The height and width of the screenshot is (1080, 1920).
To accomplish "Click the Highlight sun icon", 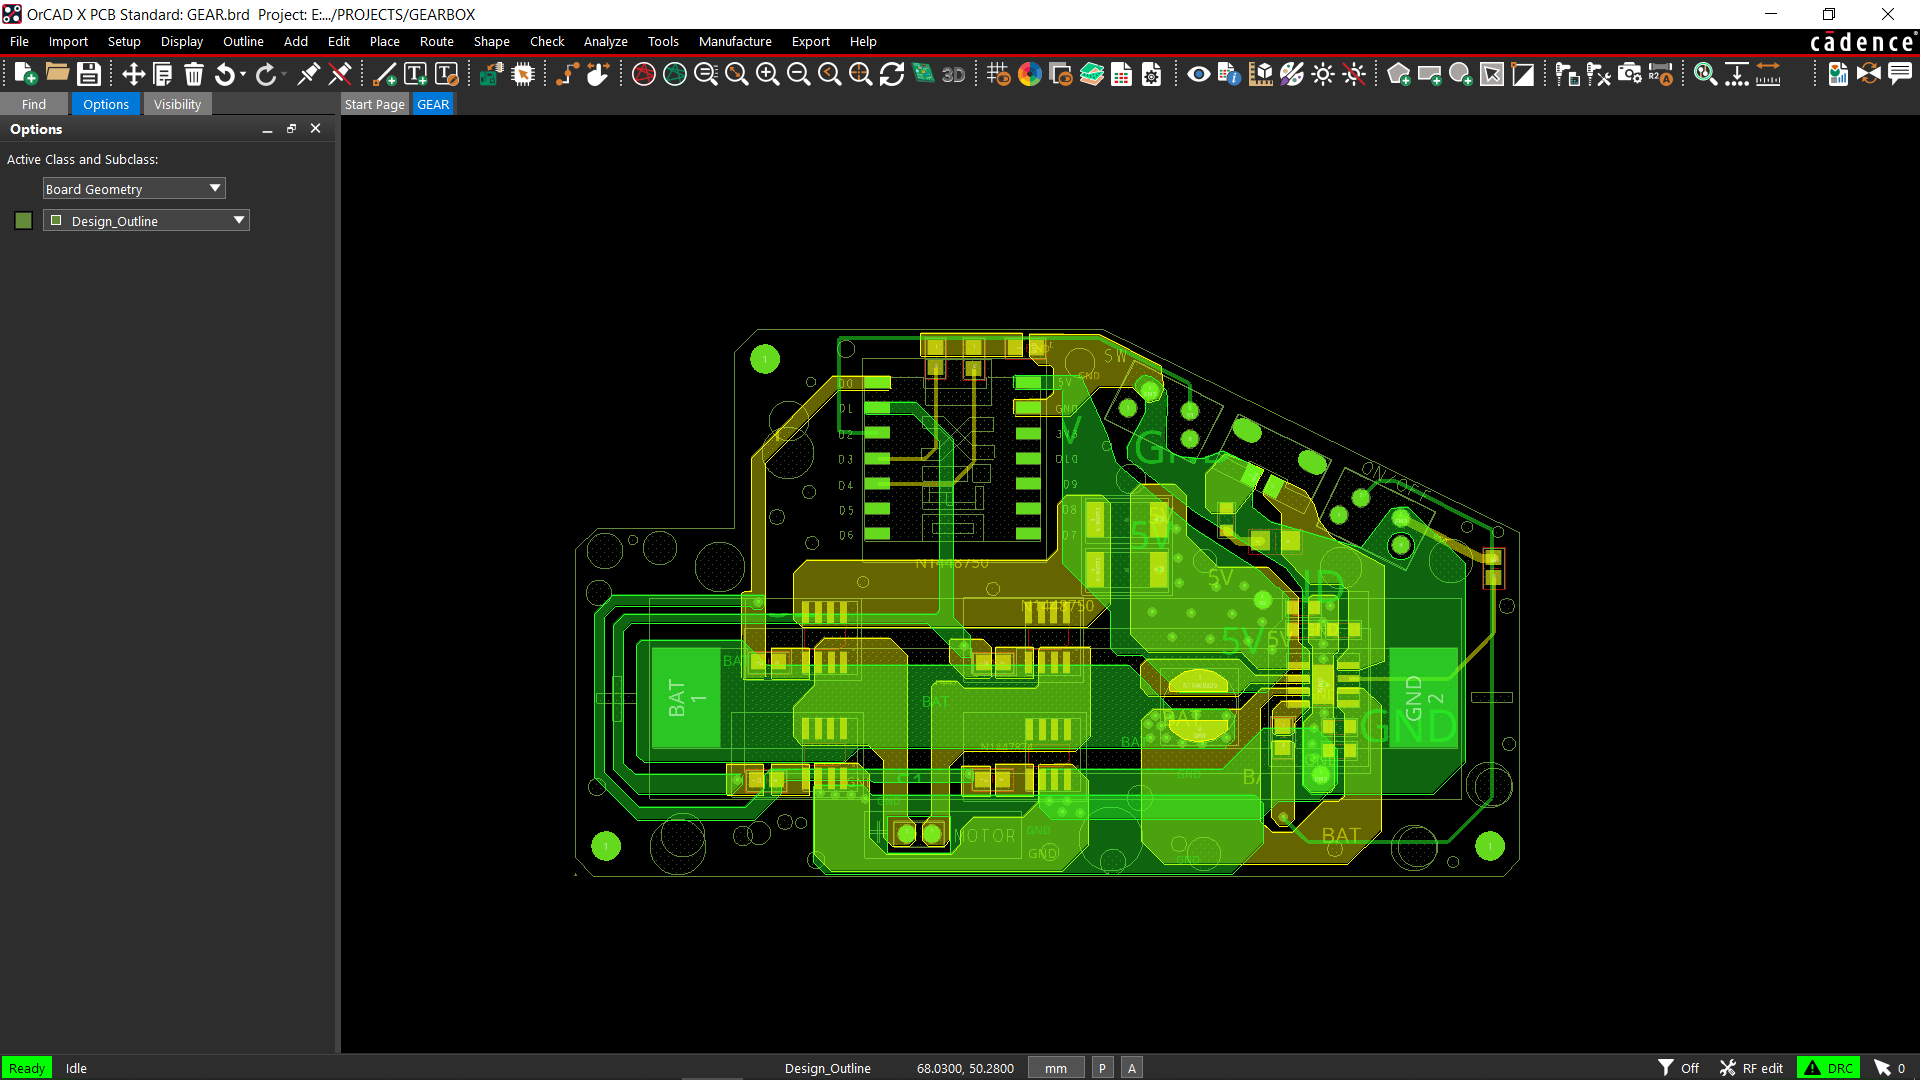I will 1323,74.
